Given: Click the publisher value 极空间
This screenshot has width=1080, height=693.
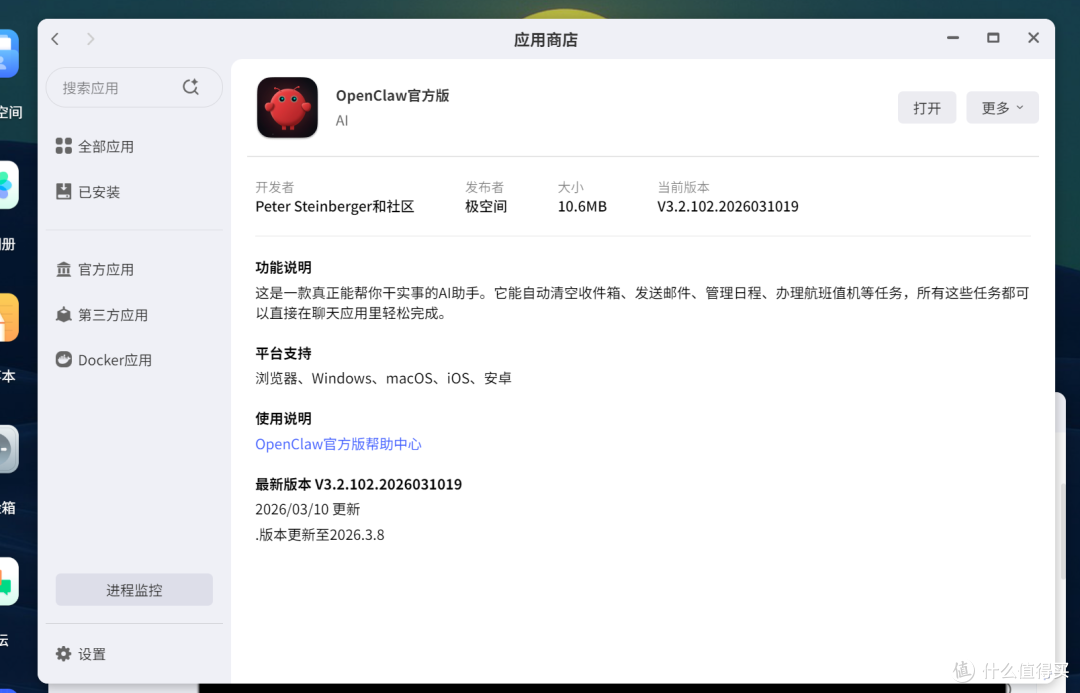Looking at the screenshot, I should [486, 207].
